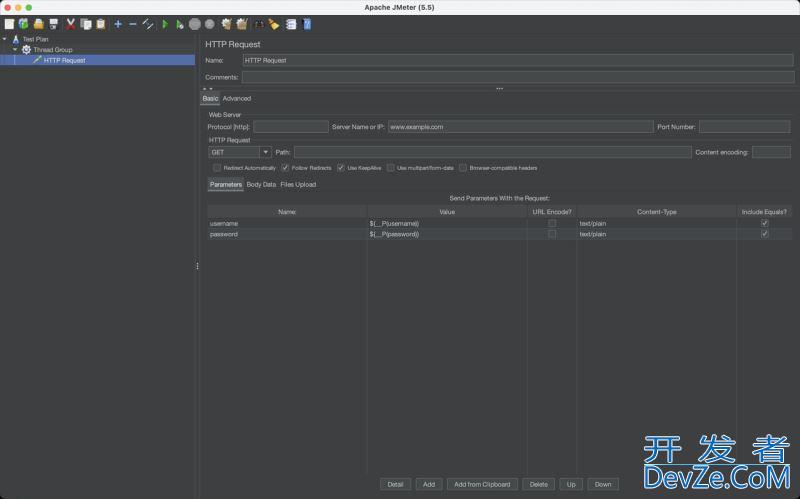Click the HTTP Request pipette icon in tree

click(37, 60)
